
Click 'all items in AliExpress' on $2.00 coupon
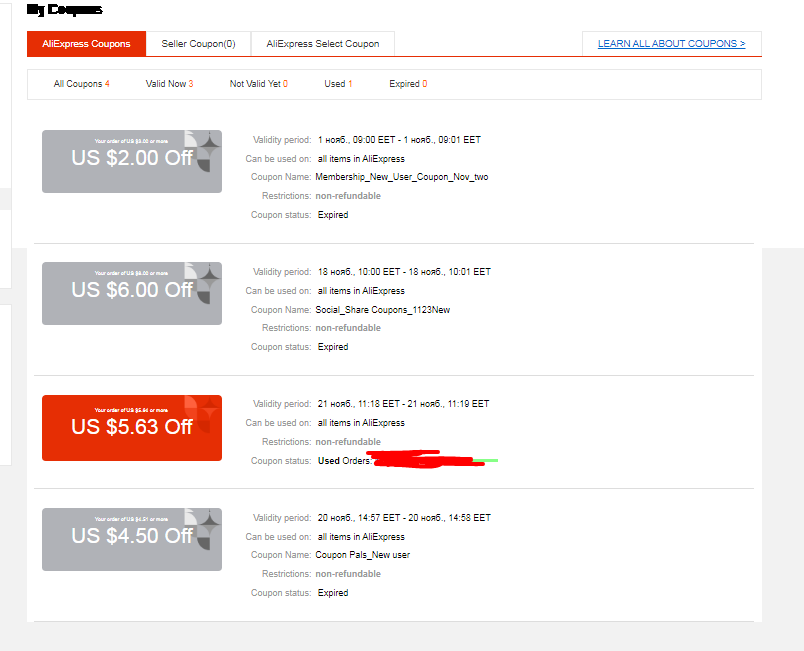click(361, 158)
